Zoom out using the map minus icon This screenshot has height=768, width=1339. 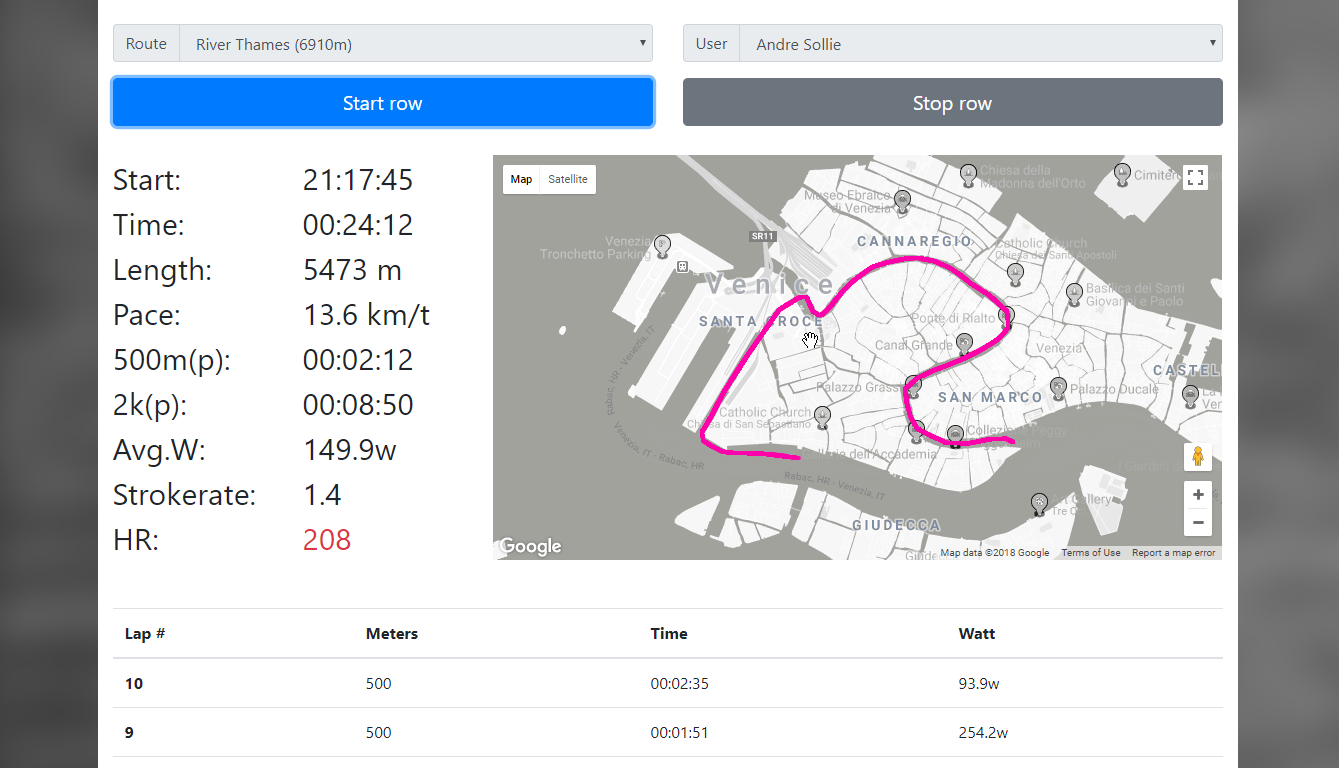pos(1197,522)
